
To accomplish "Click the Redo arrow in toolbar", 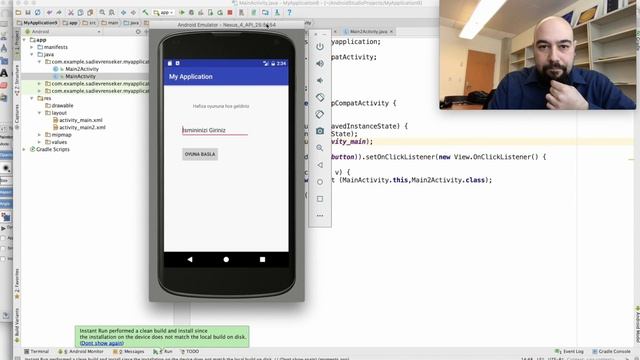I will point(59,13).
